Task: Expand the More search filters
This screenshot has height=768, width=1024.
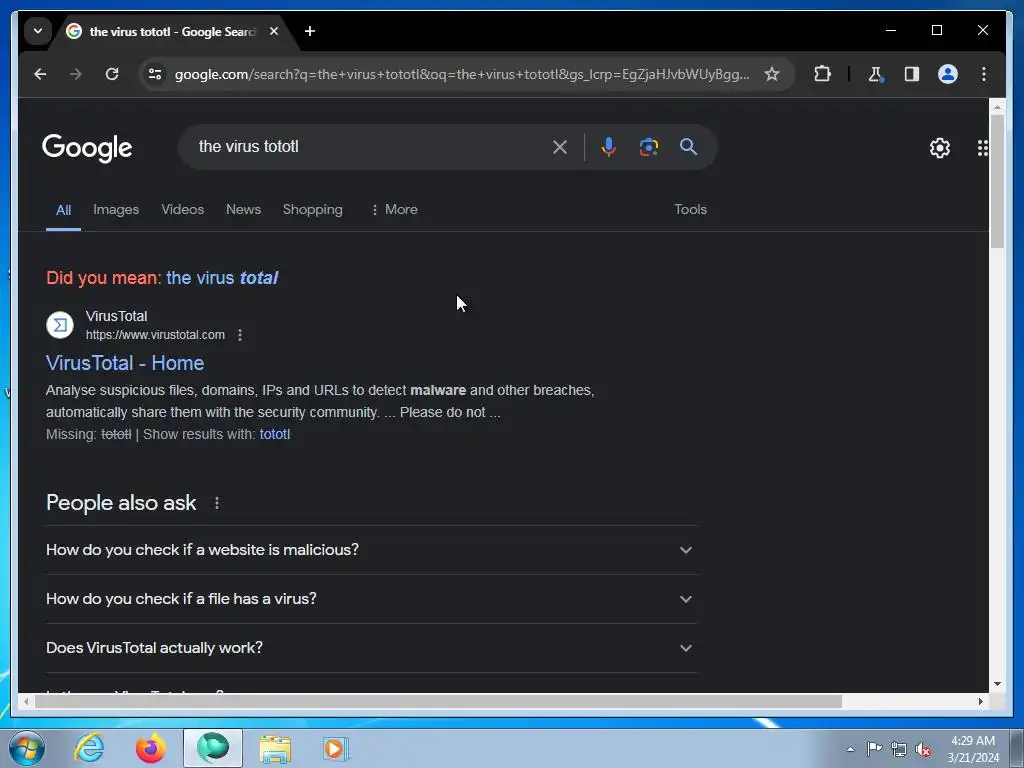Action: [x=394, y=210]
